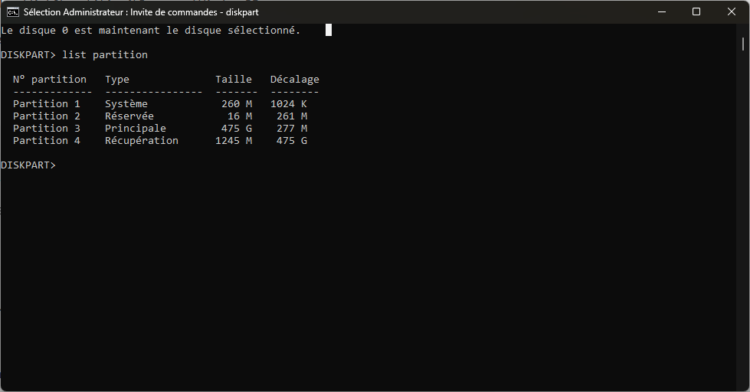This screenshot has width=750, height=392.
Task: Minimize the diskpart command window
Action: (x=662, y=12)
